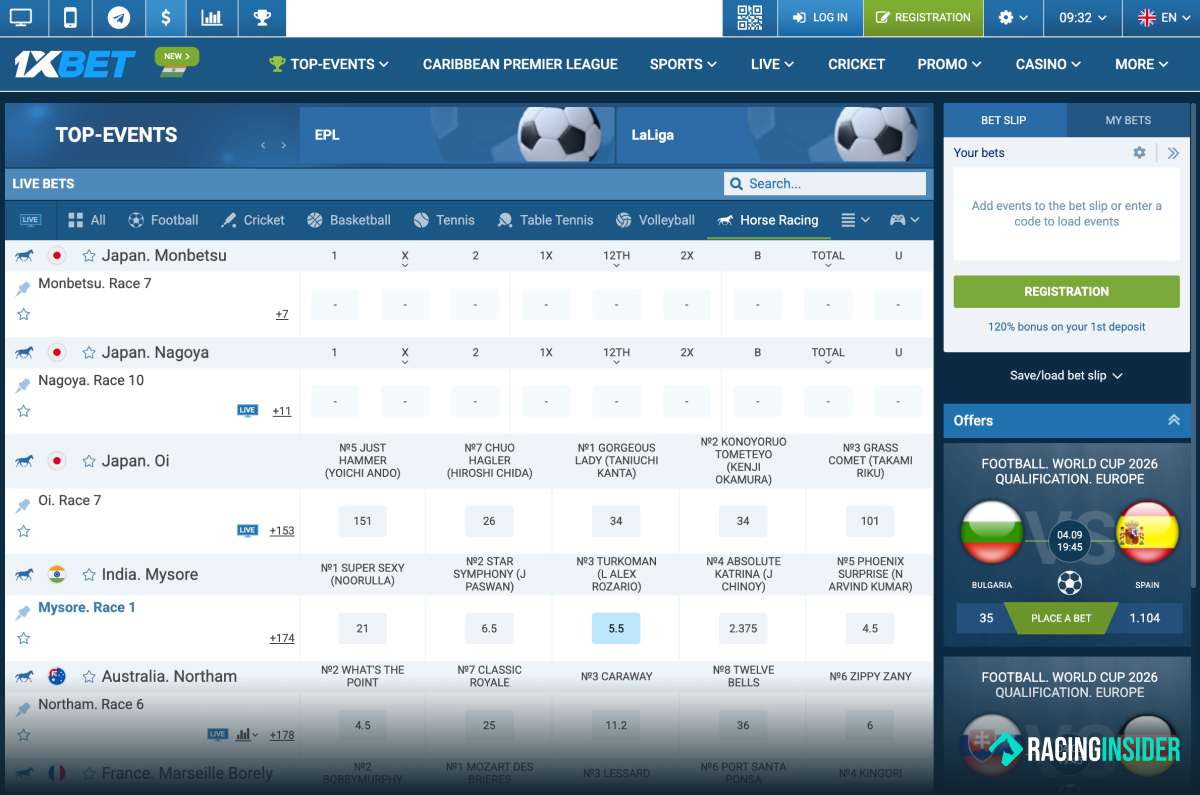
Task: Expand the MORE menu
Action: tap(1142, 64)
